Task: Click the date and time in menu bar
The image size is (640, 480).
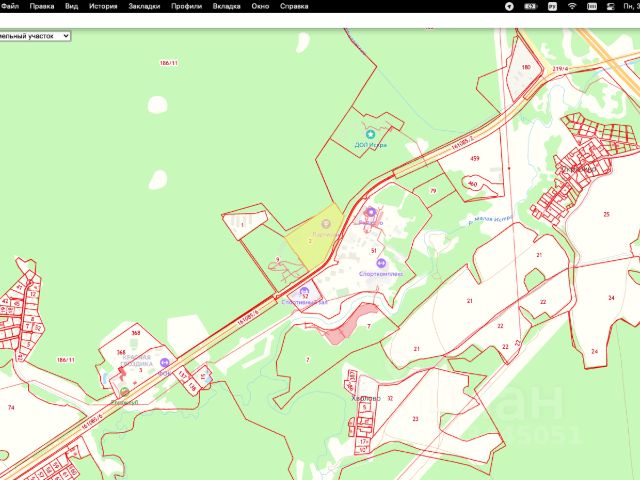Action: 631,6
